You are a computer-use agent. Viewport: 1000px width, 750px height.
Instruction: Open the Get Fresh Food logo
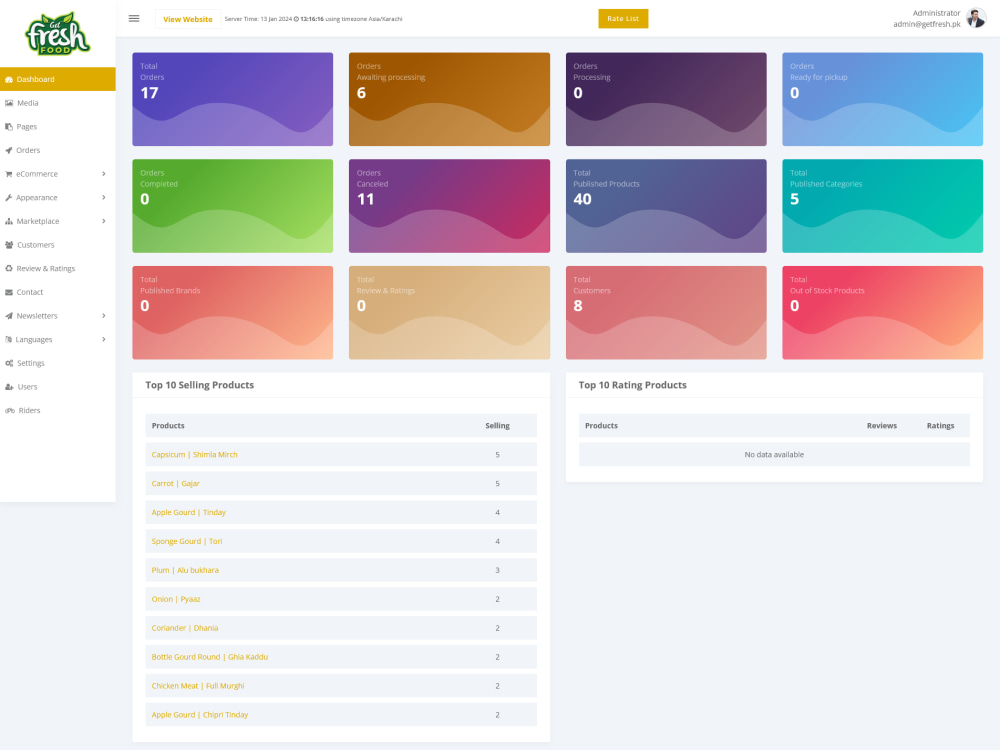tap(57, 33)
